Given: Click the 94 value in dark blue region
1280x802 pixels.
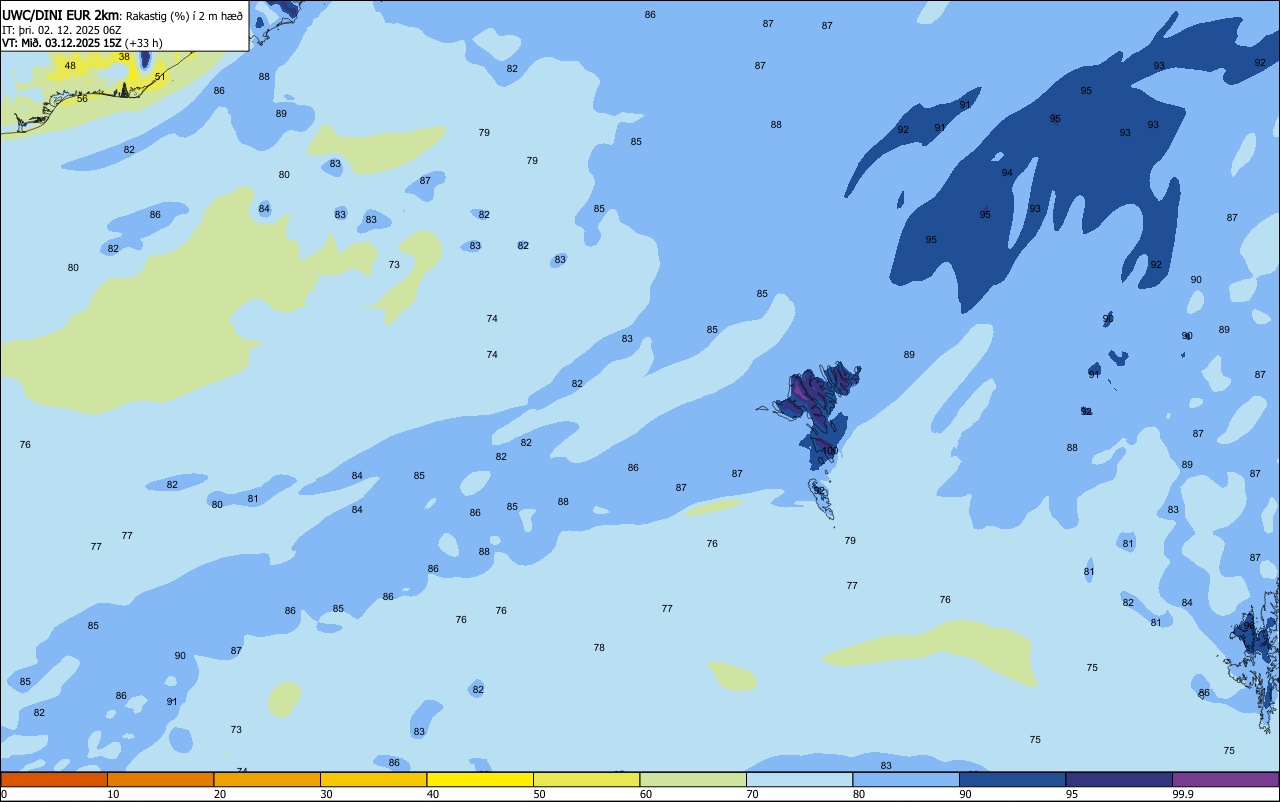Looking at the screenshot, I should pyautogui.click(x=1007, y=173).
